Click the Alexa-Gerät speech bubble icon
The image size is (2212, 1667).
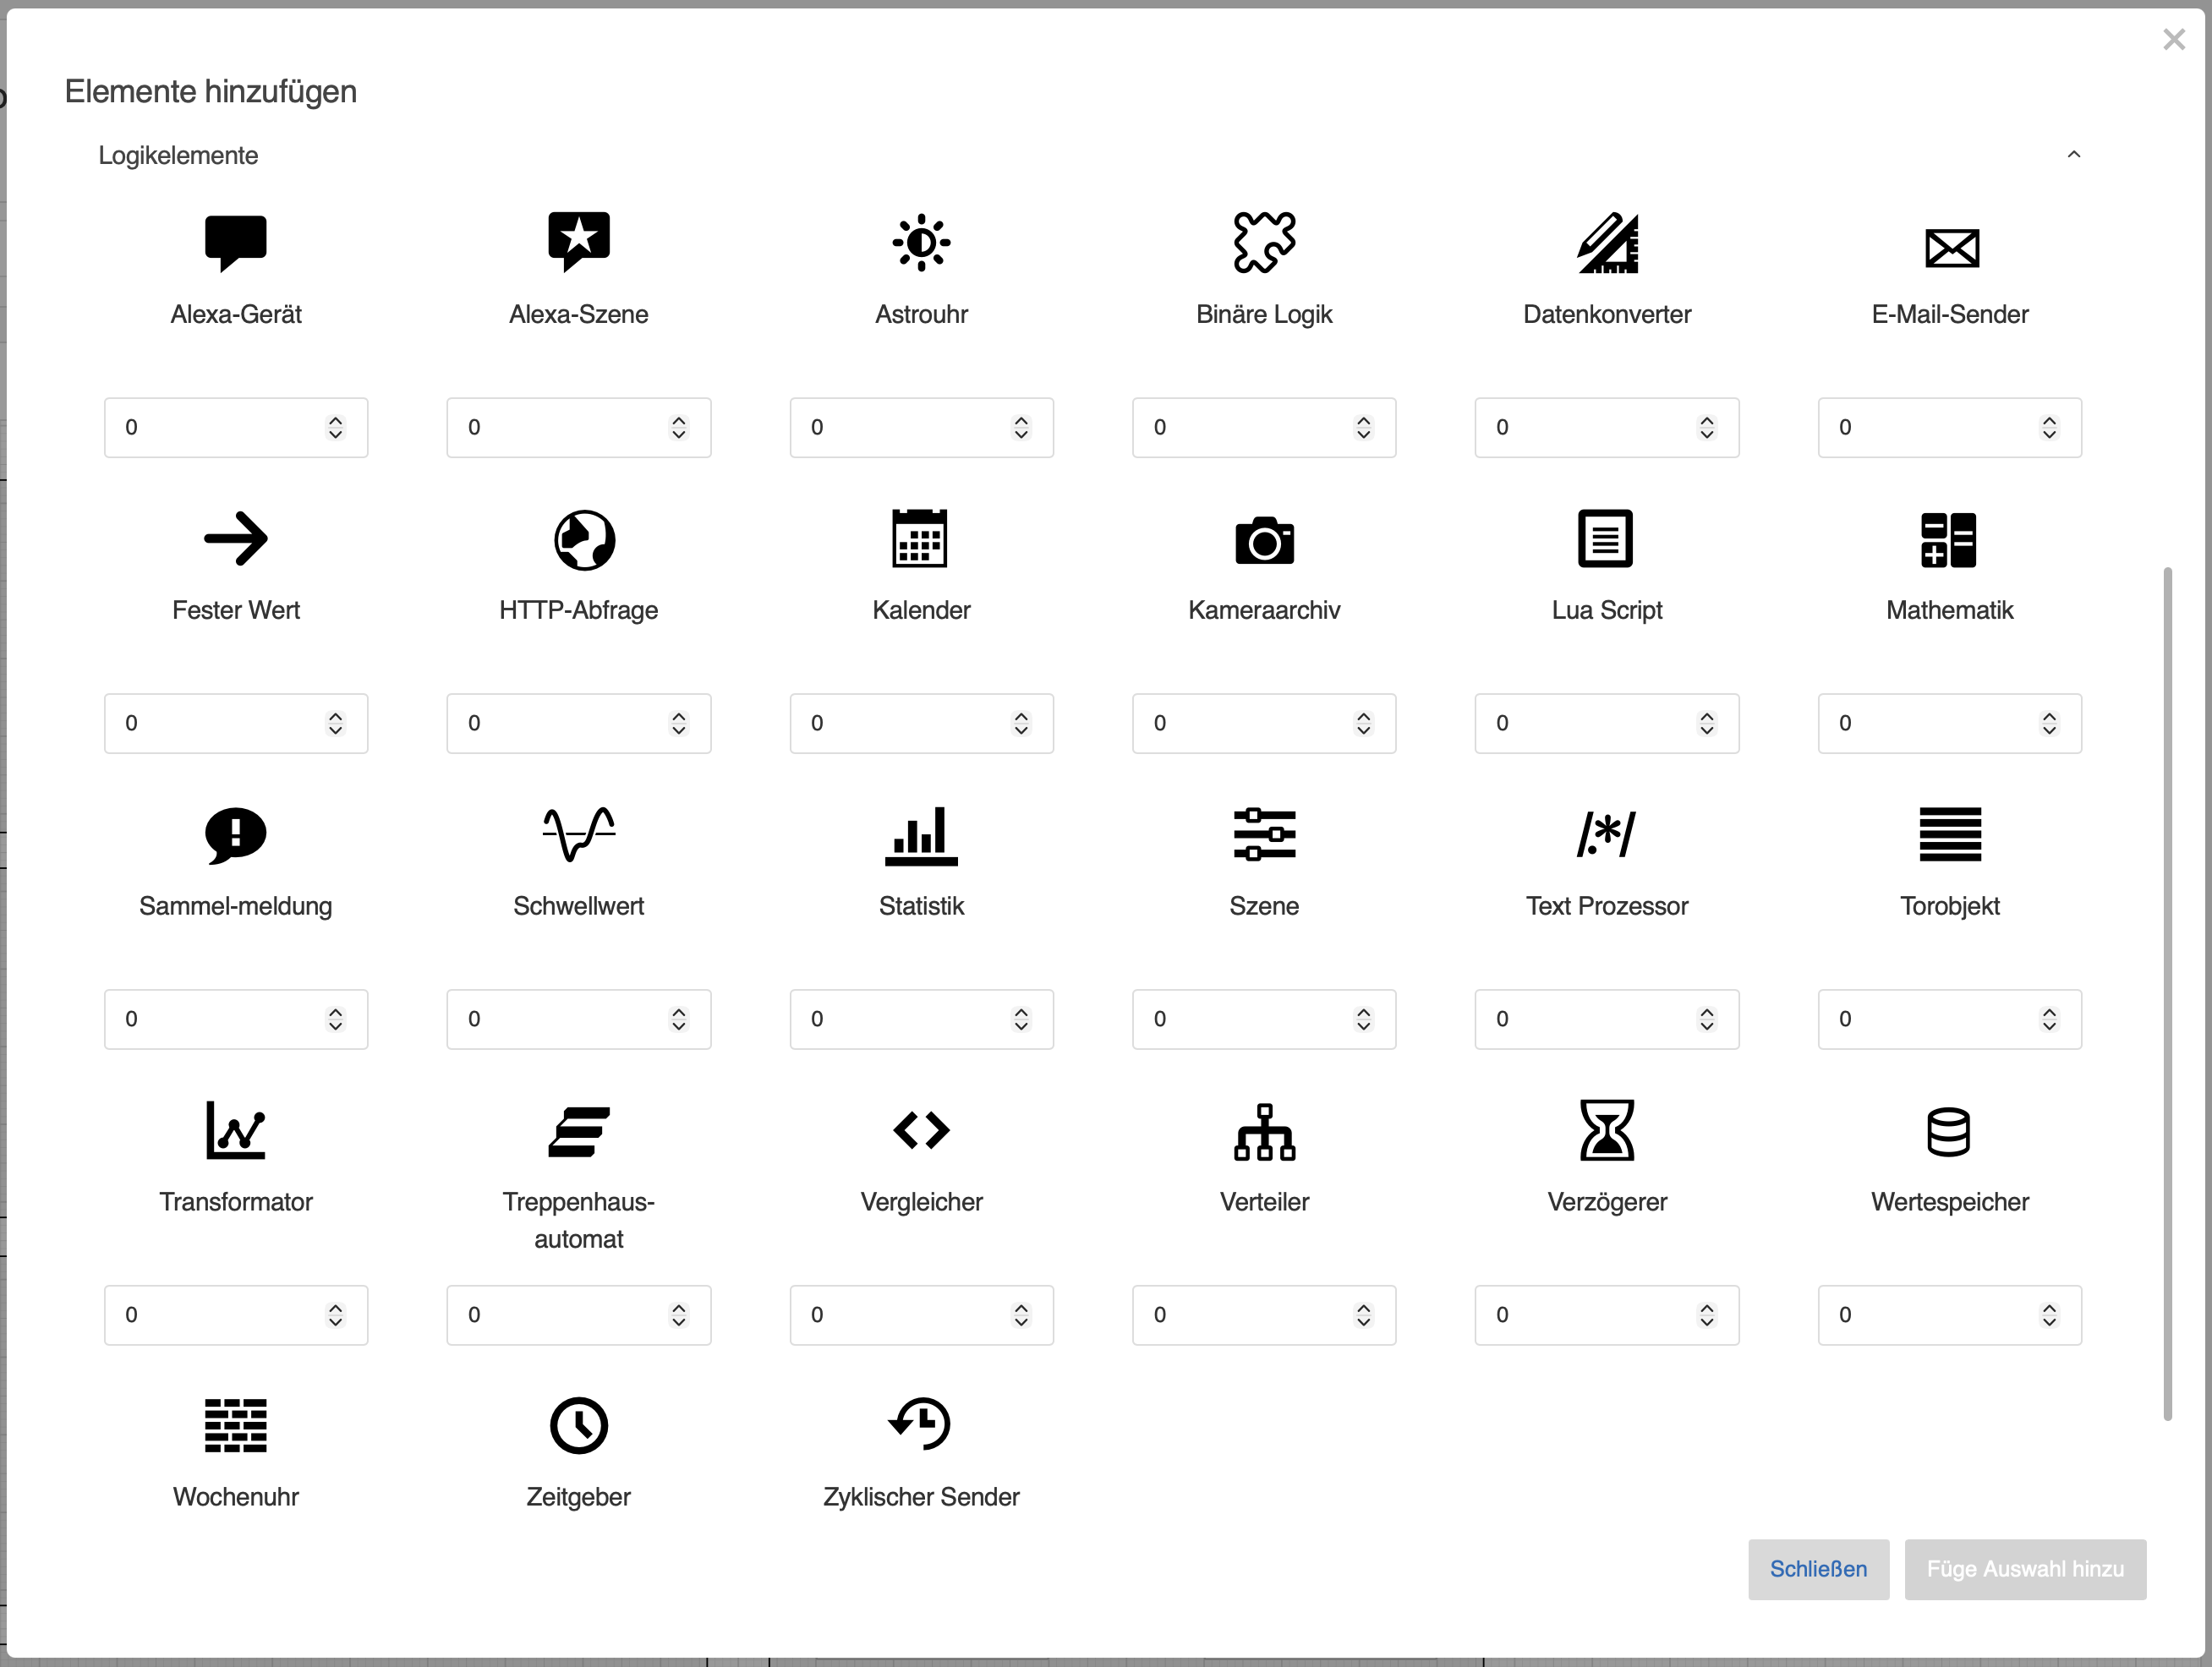(x=236, y=241)
